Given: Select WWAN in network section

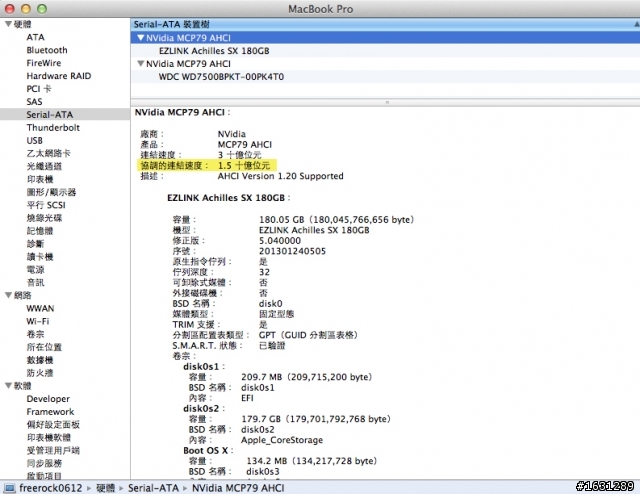Looking at the screenshot, I should [x=40, y=308].
